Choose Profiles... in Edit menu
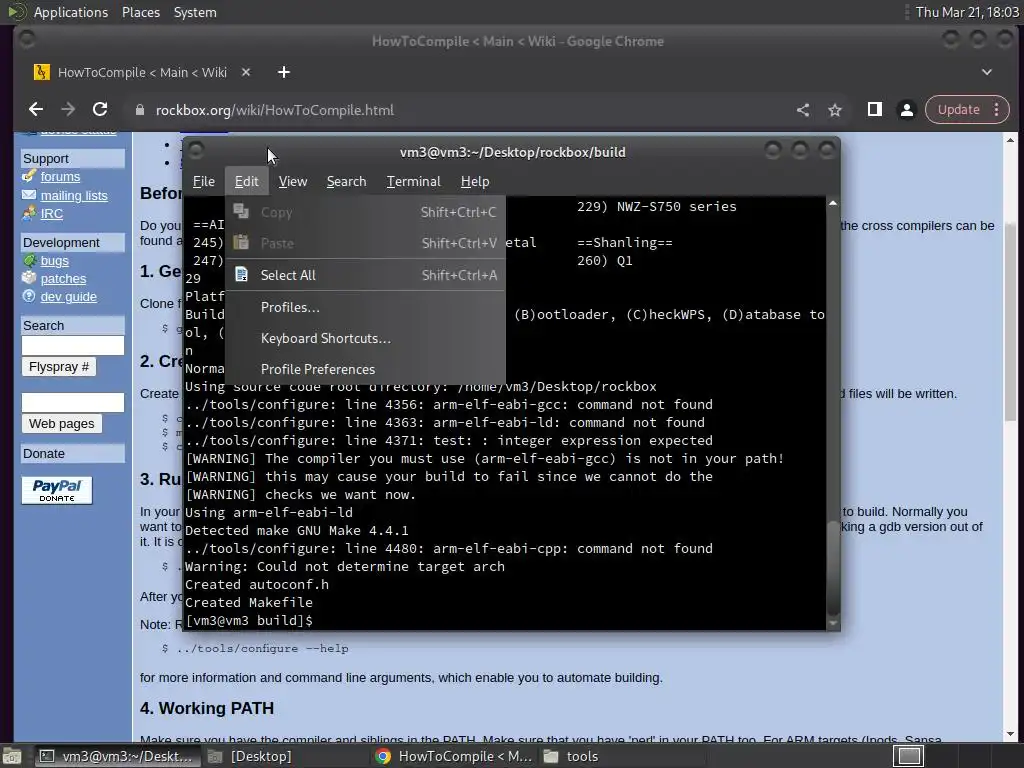Image resolution: width=1024 pixels, height=768 pixels. point(366,307)
